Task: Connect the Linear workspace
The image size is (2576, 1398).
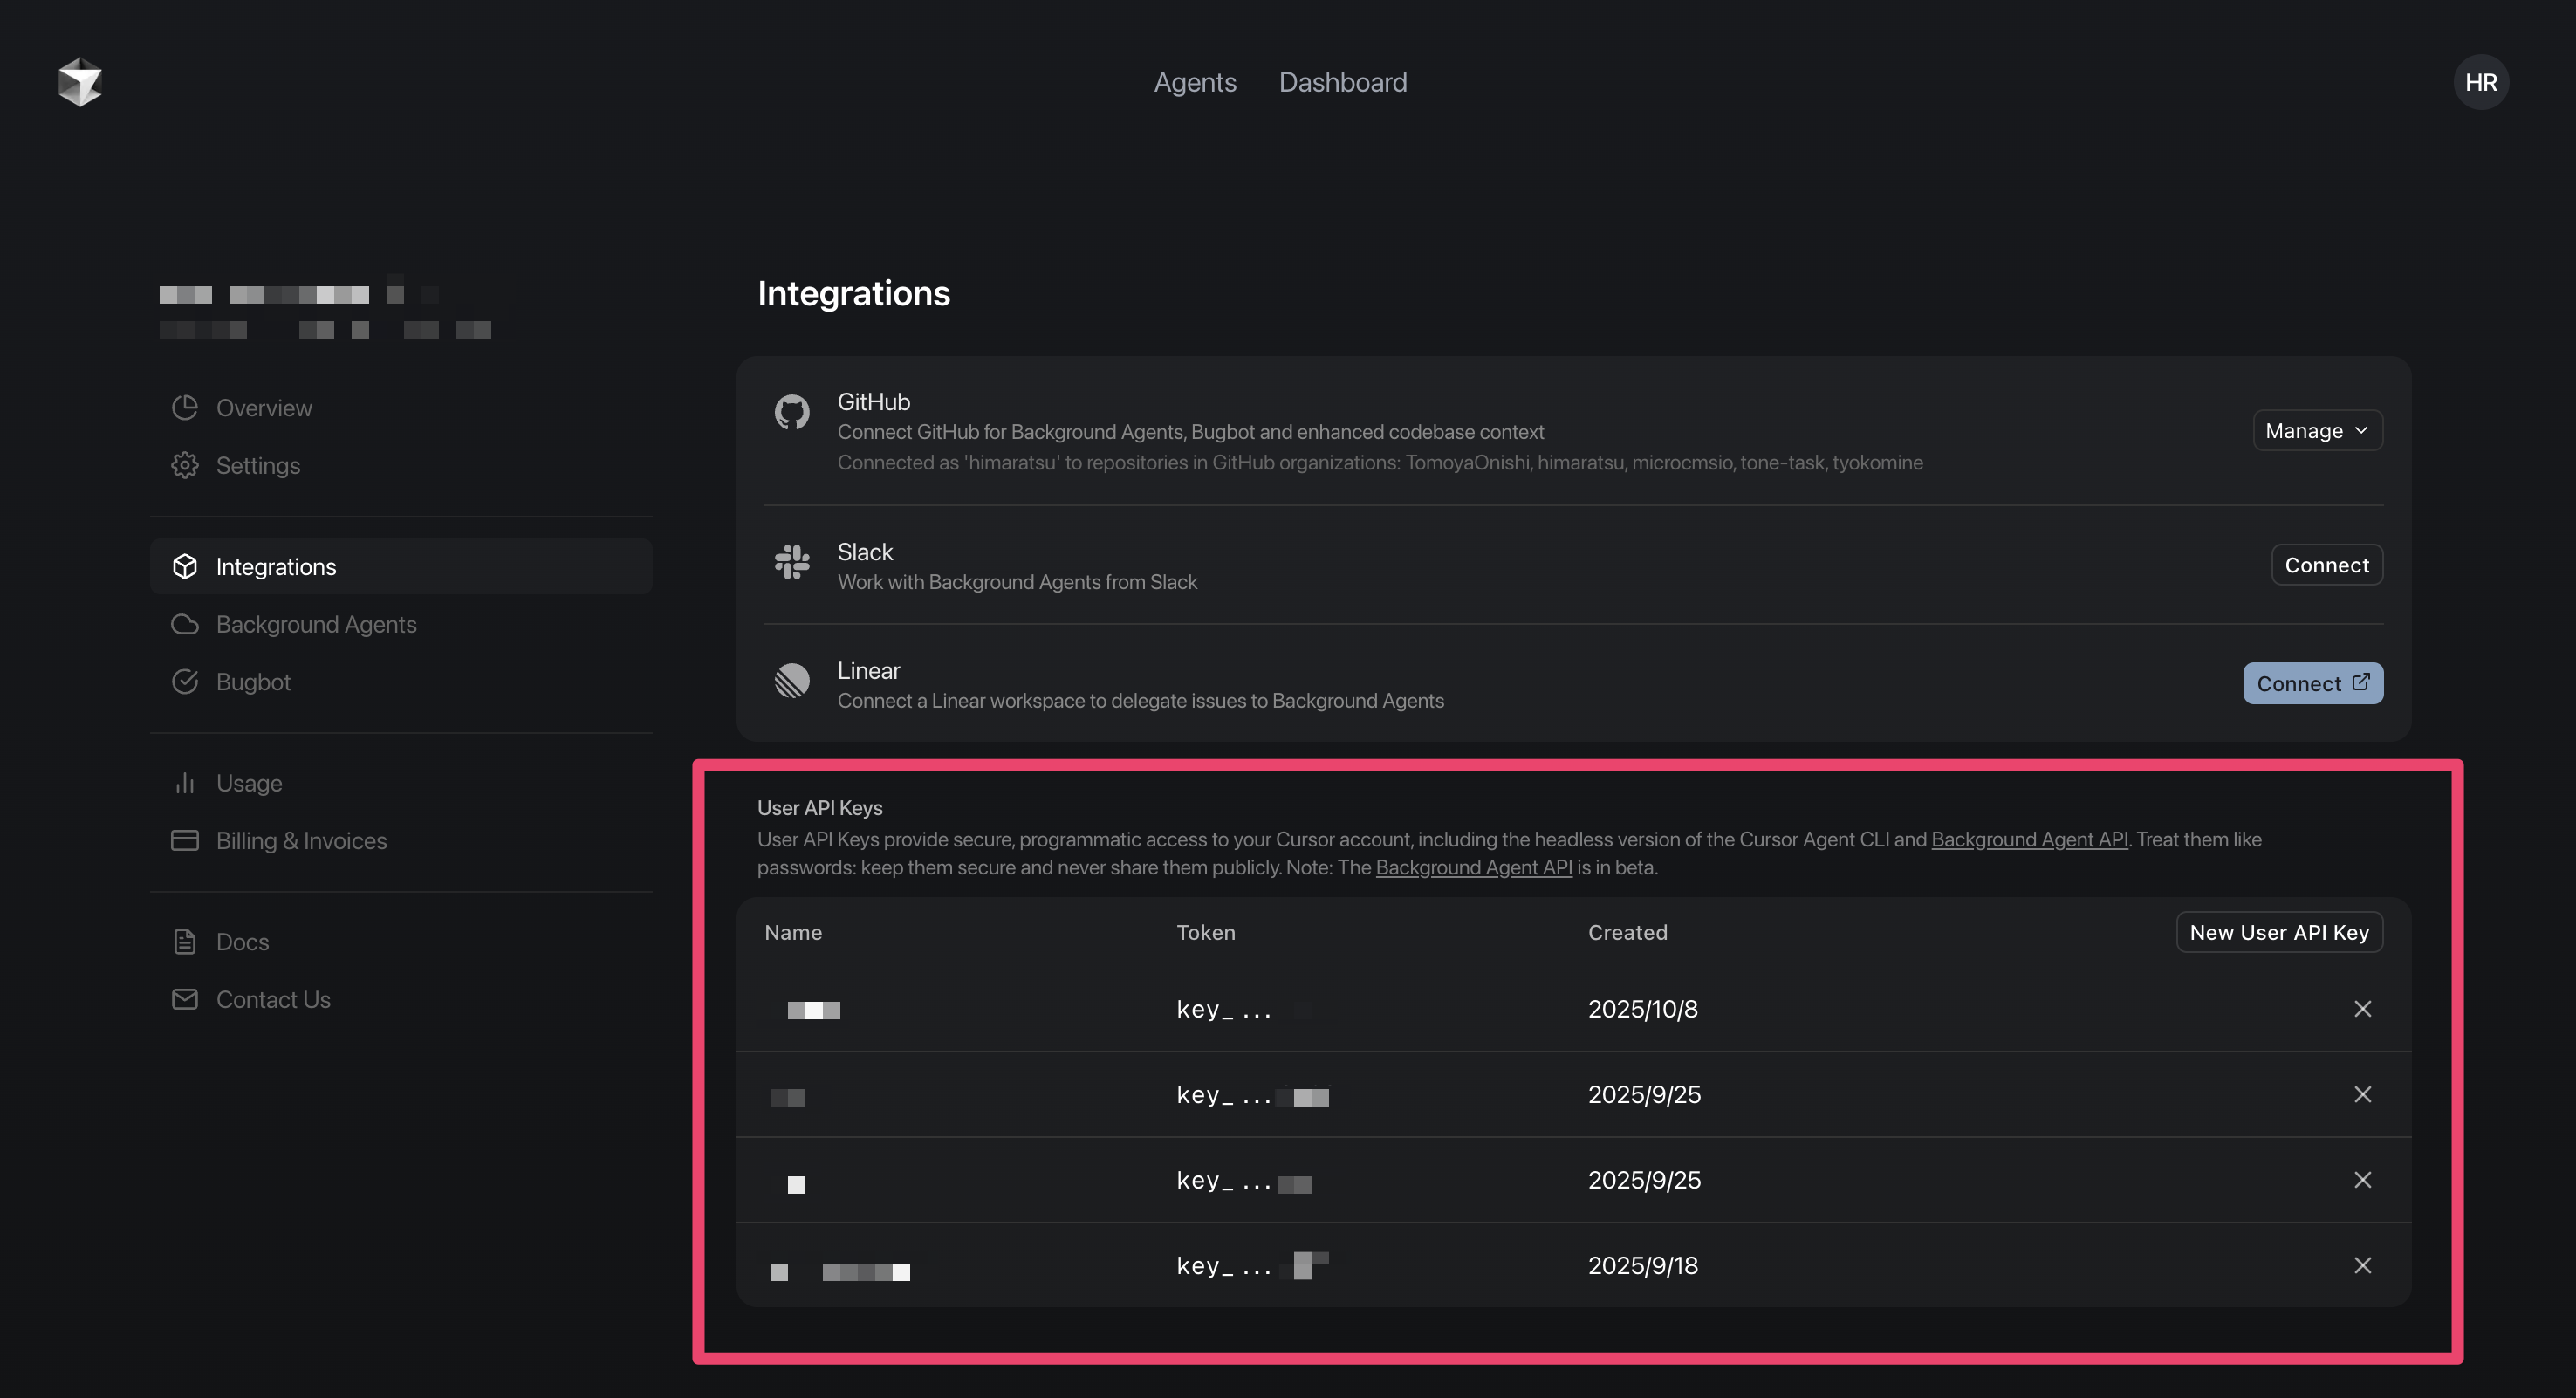Action: [x=2312, y=684]
